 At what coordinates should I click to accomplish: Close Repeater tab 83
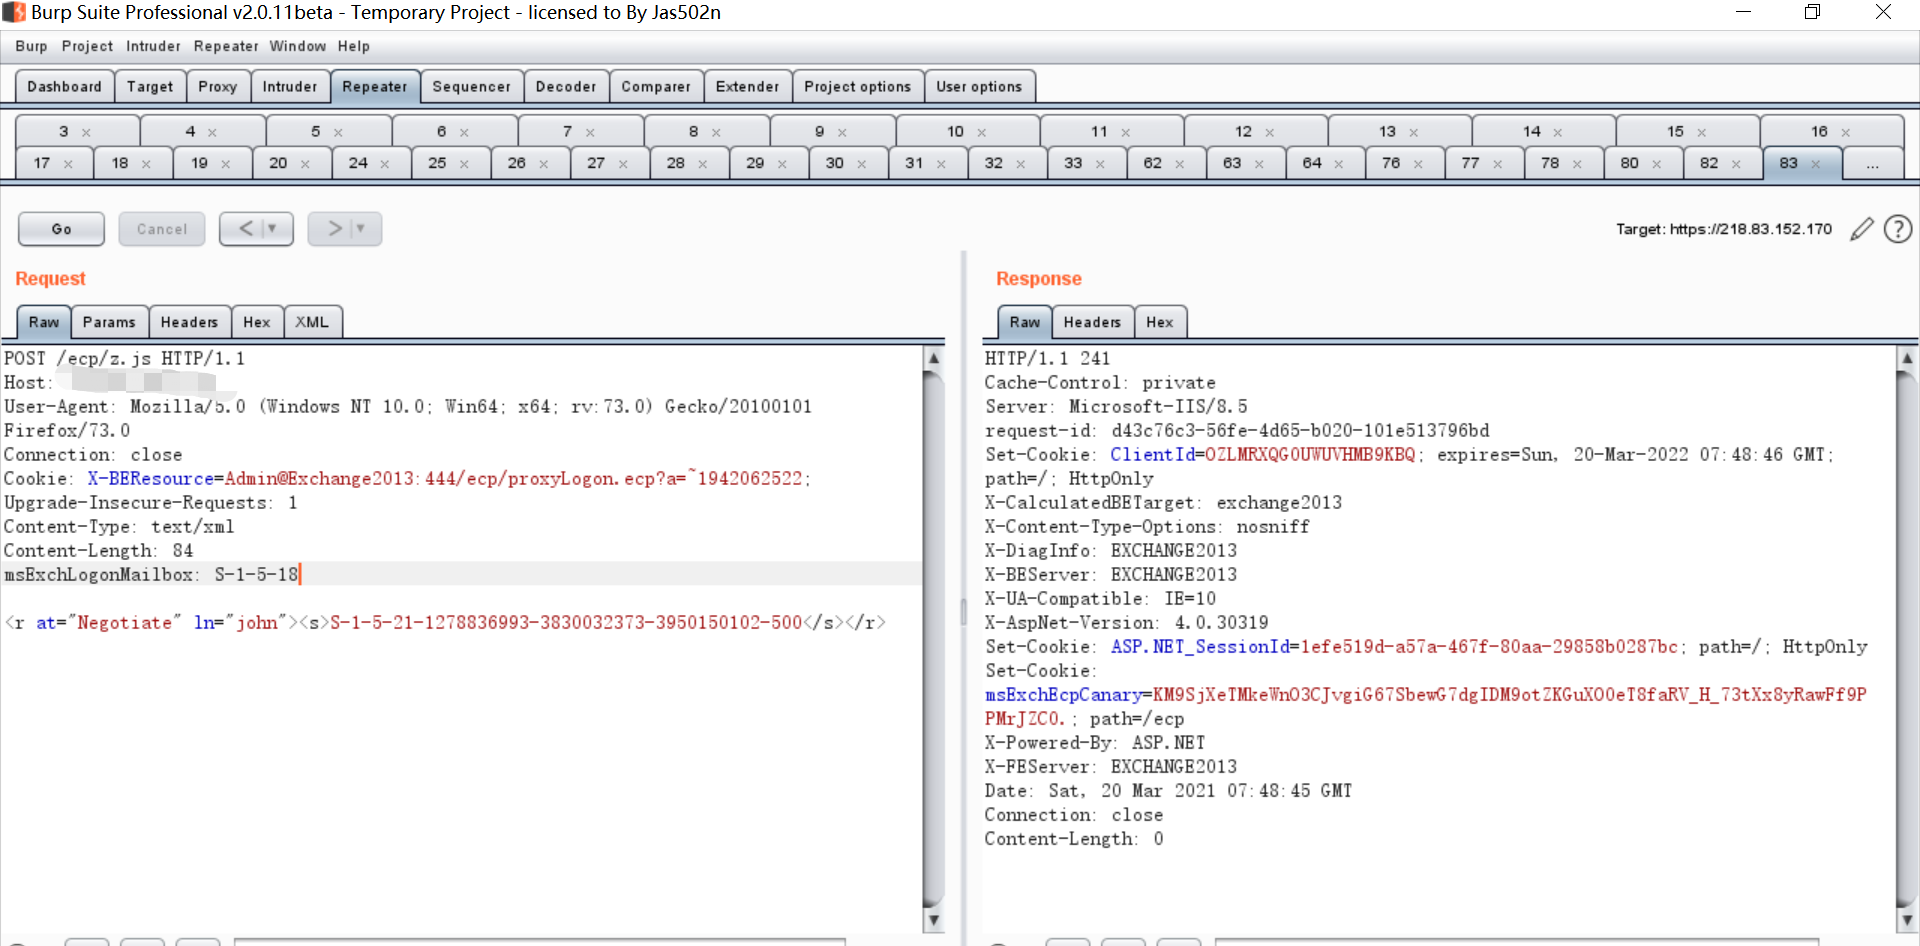(1815, 164)
